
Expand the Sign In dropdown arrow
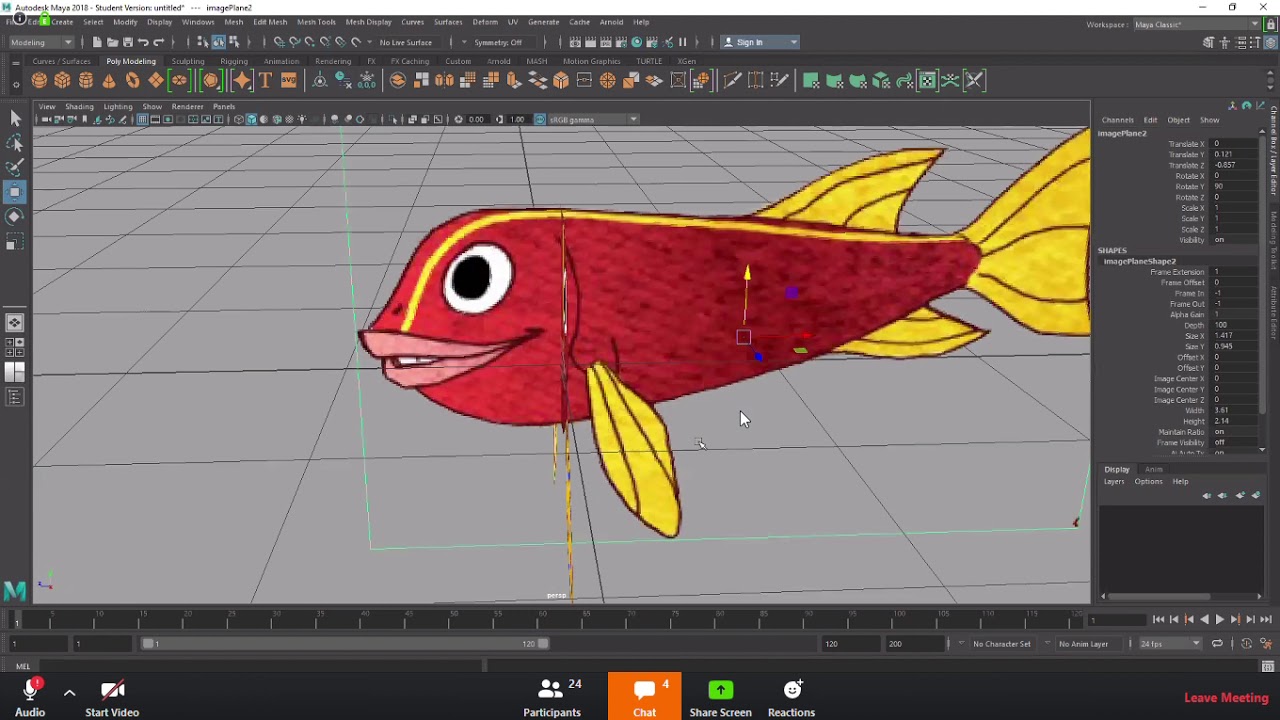pos(794,42)
